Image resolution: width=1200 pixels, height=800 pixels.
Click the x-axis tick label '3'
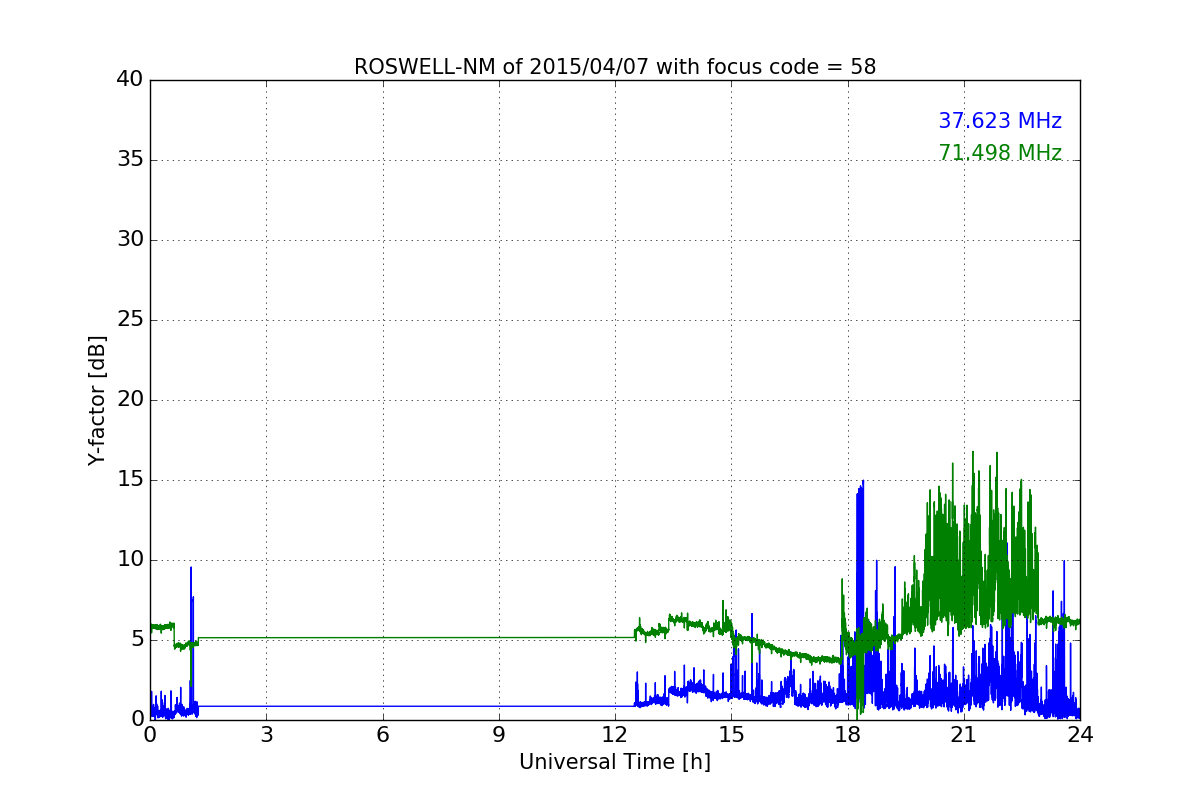266,735
